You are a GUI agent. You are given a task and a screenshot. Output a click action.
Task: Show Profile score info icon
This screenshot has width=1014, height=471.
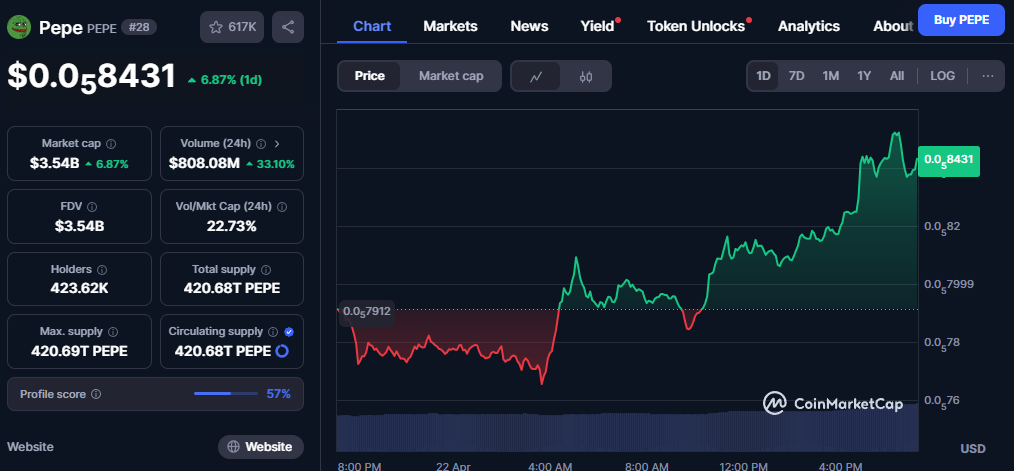point(96,394)
